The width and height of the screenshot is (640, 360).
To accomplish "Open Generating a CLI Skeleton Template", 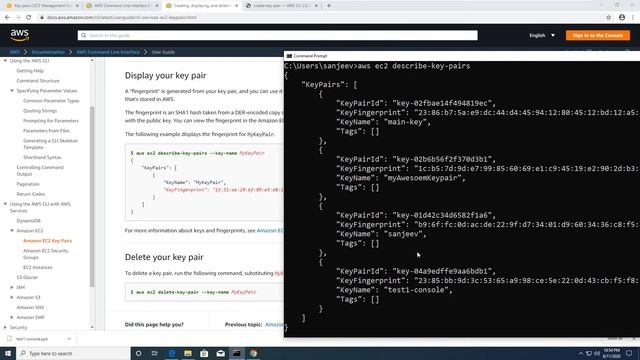I will (x=50, y=144).
